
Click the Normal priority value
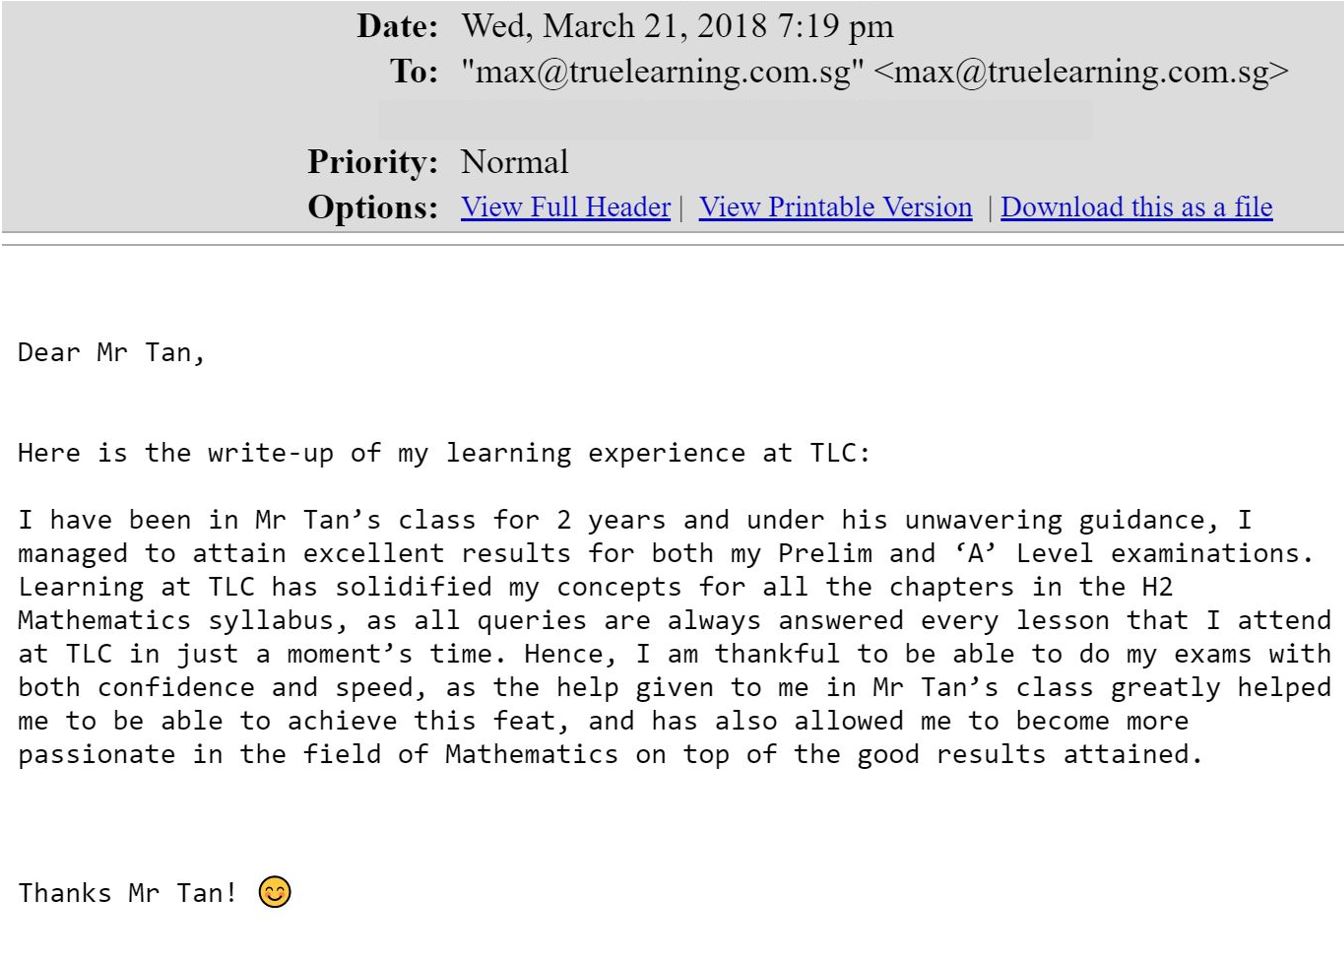tap(514, 162)
